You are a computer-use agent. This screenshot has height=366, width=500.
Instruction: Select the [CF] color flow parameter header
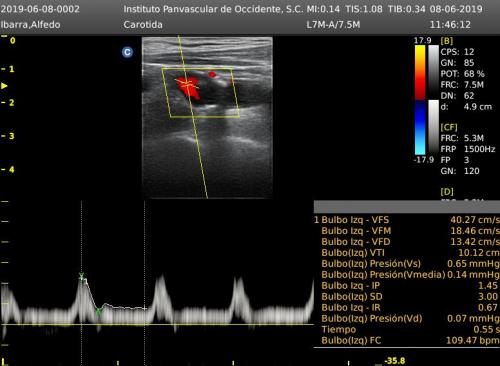[x=449, y=127]
